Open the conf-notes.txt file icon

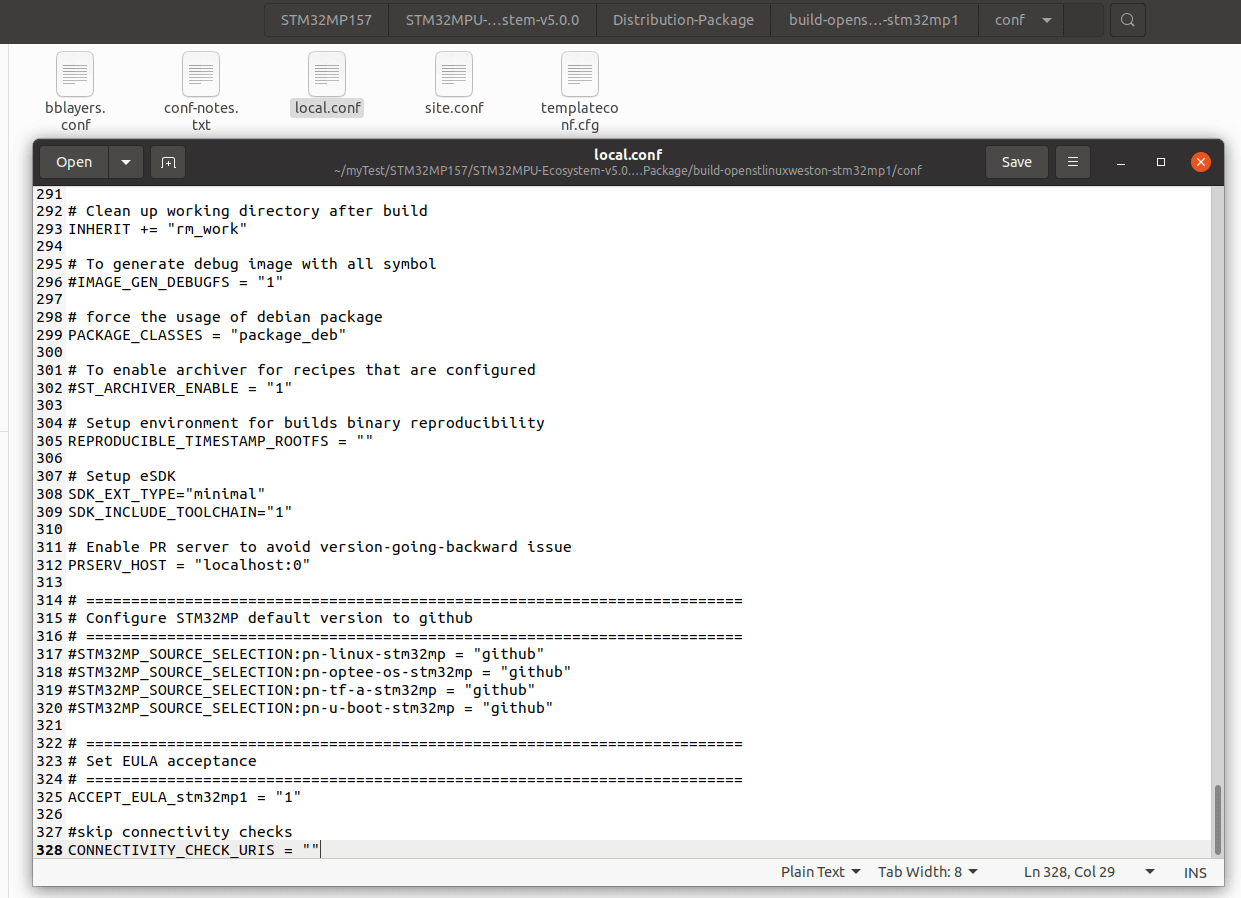pyautogui.click(x=200, y=75)
